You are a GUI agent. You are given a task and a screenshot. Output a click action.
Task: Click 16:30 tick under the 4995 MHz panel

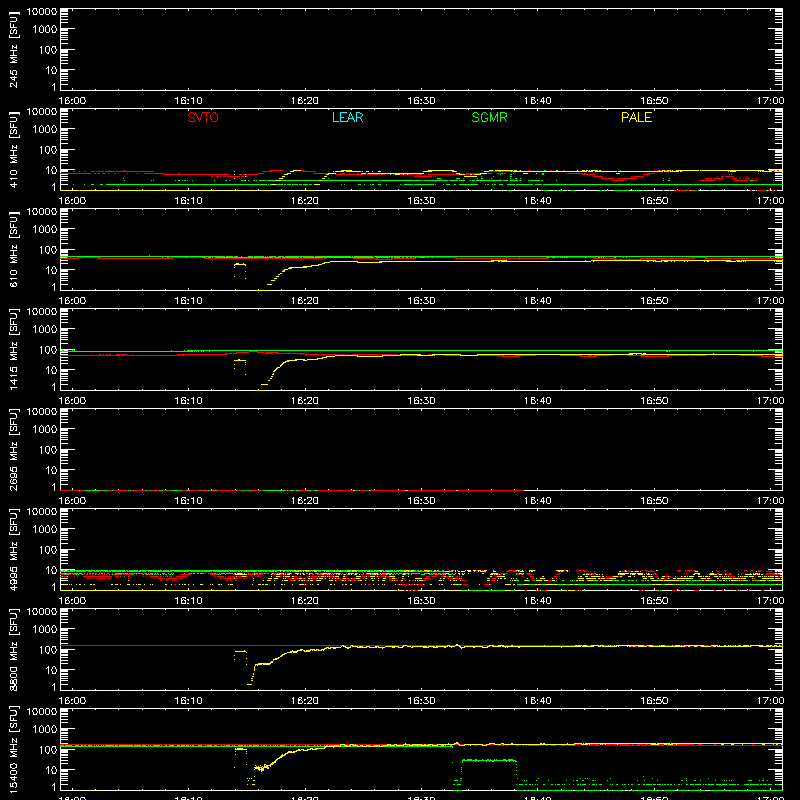(x=421, y=601)
